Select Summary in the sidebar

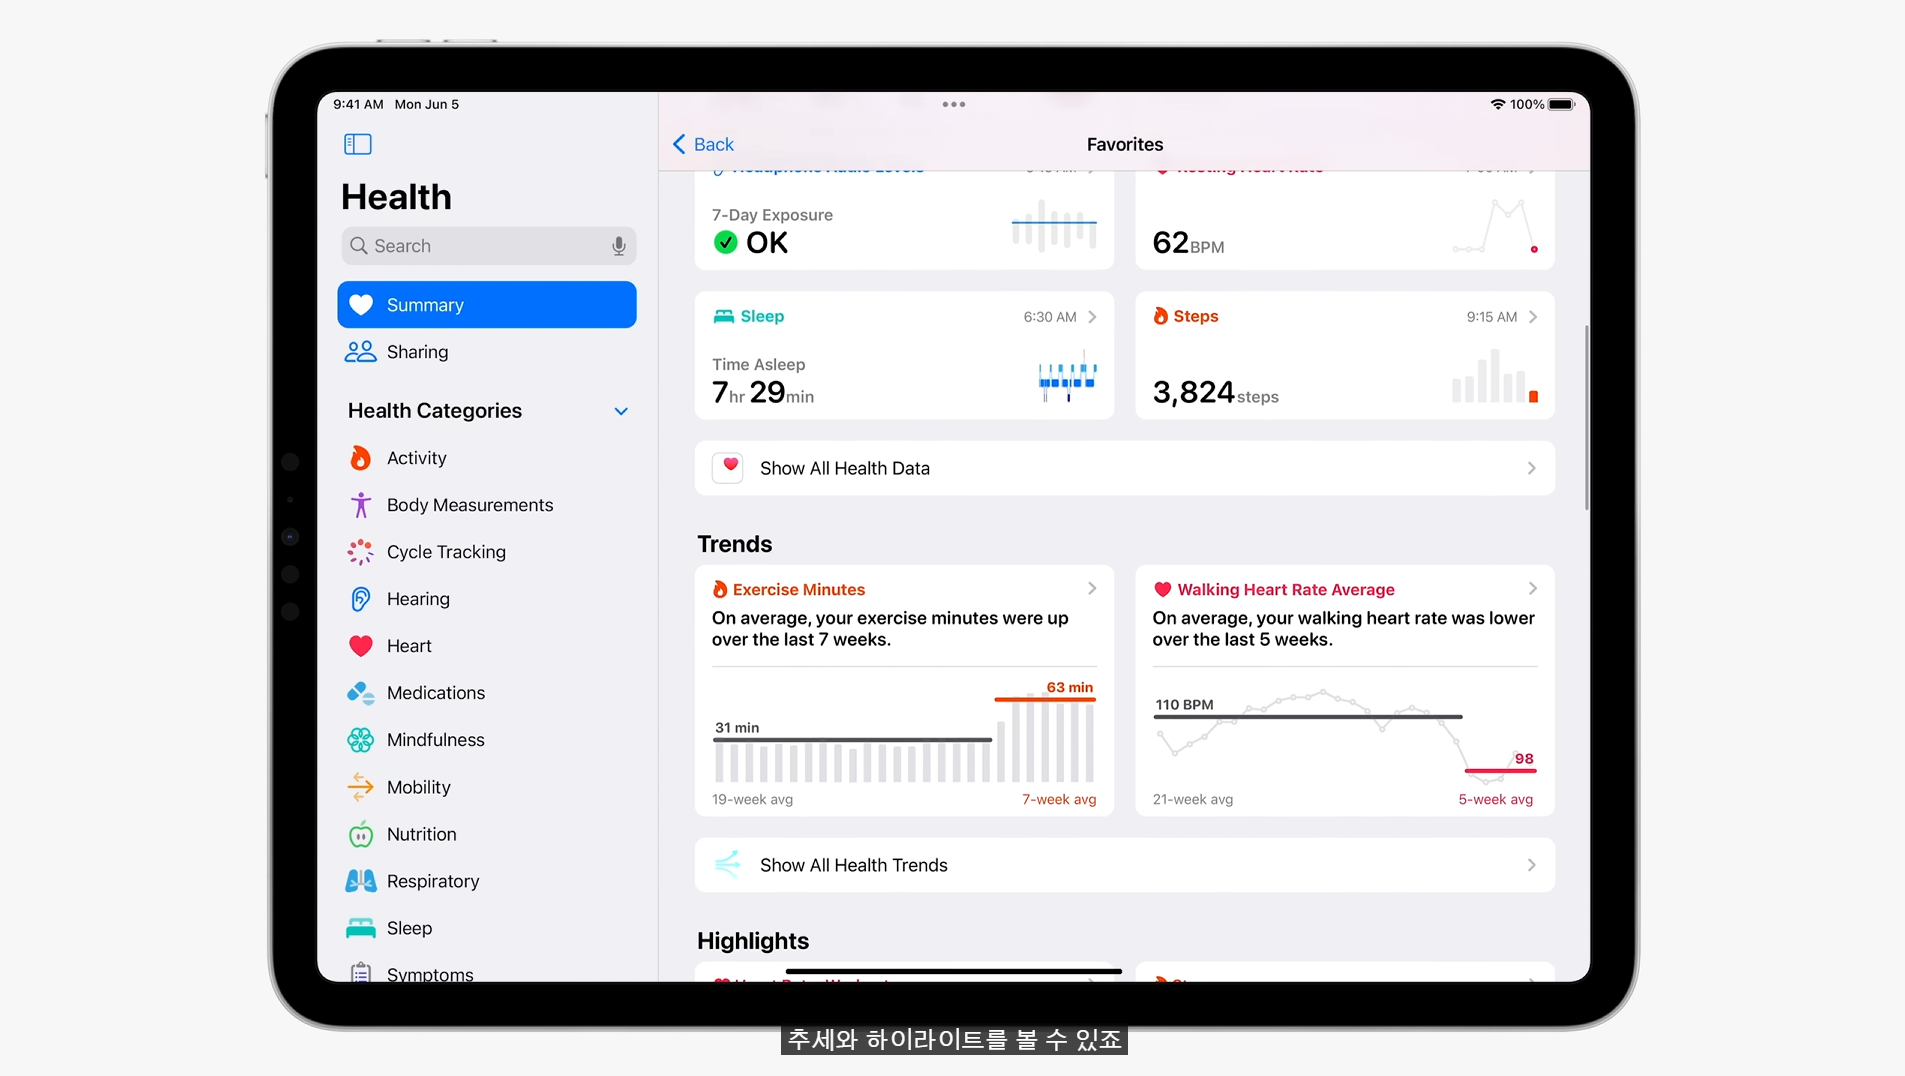pyautogui.click(x=487, y=305)
